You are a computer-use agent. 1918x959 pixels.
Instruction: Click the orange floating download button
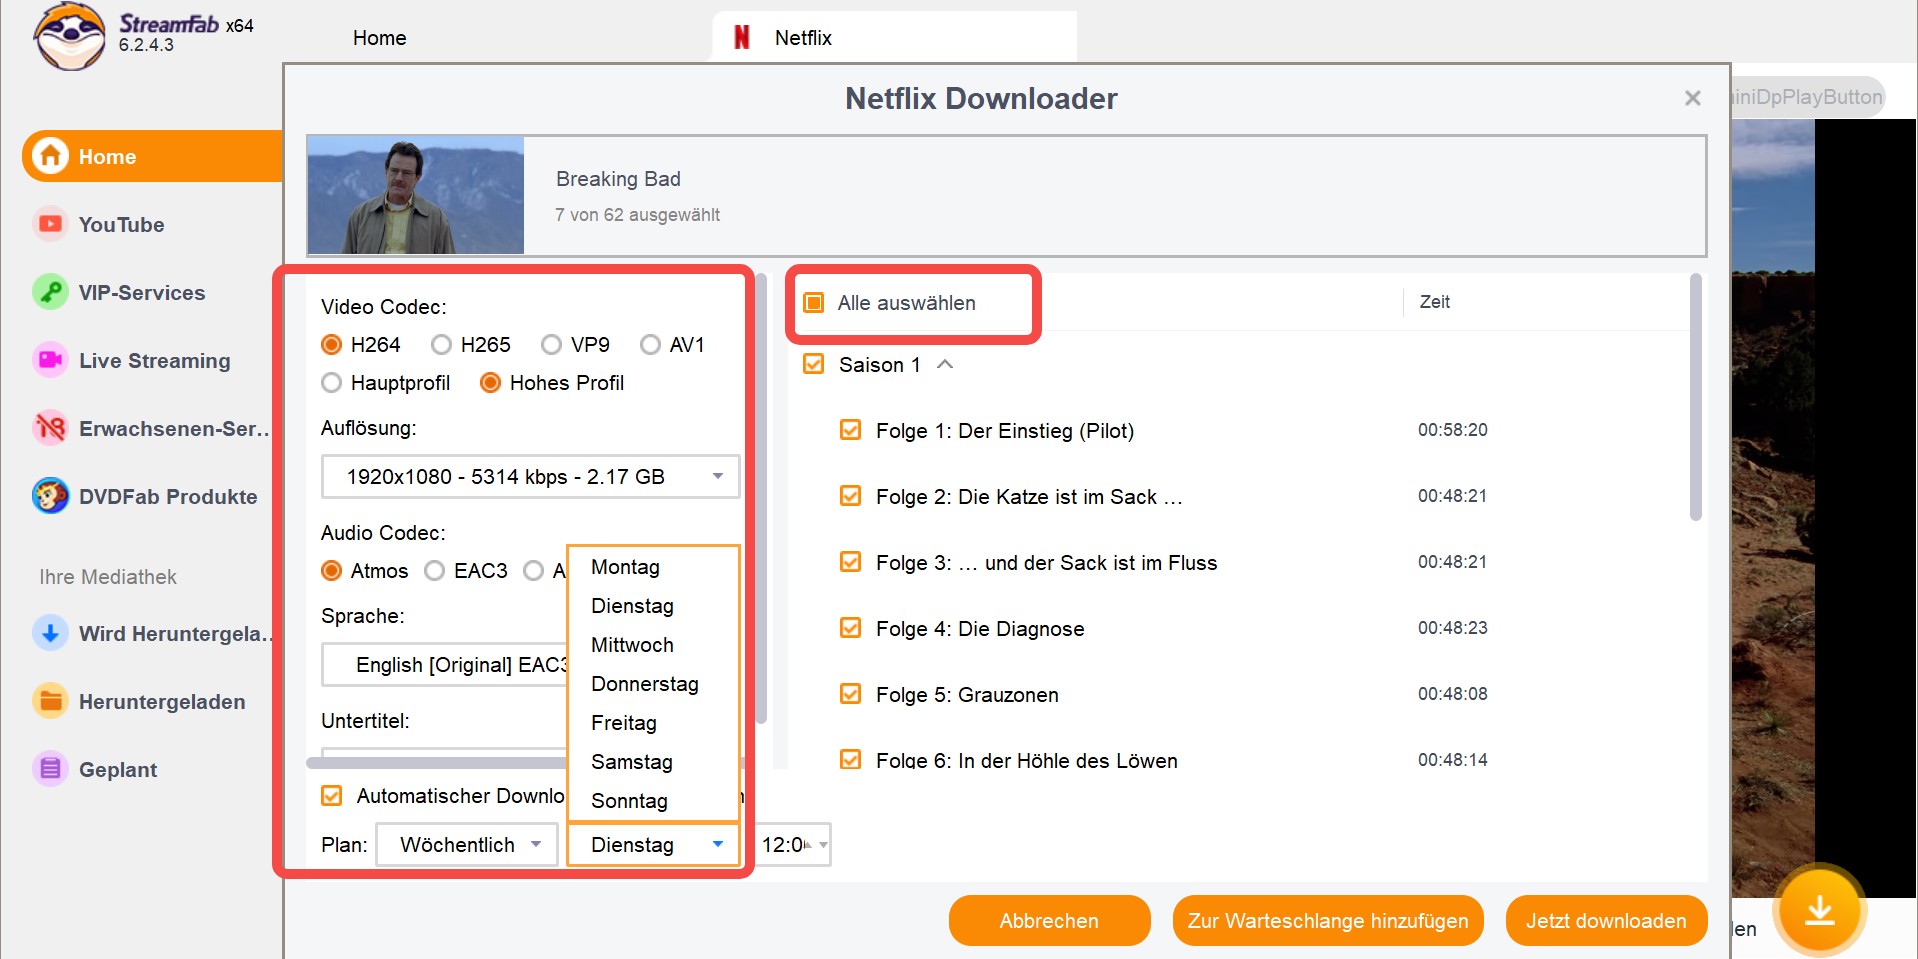point(1820,911)
